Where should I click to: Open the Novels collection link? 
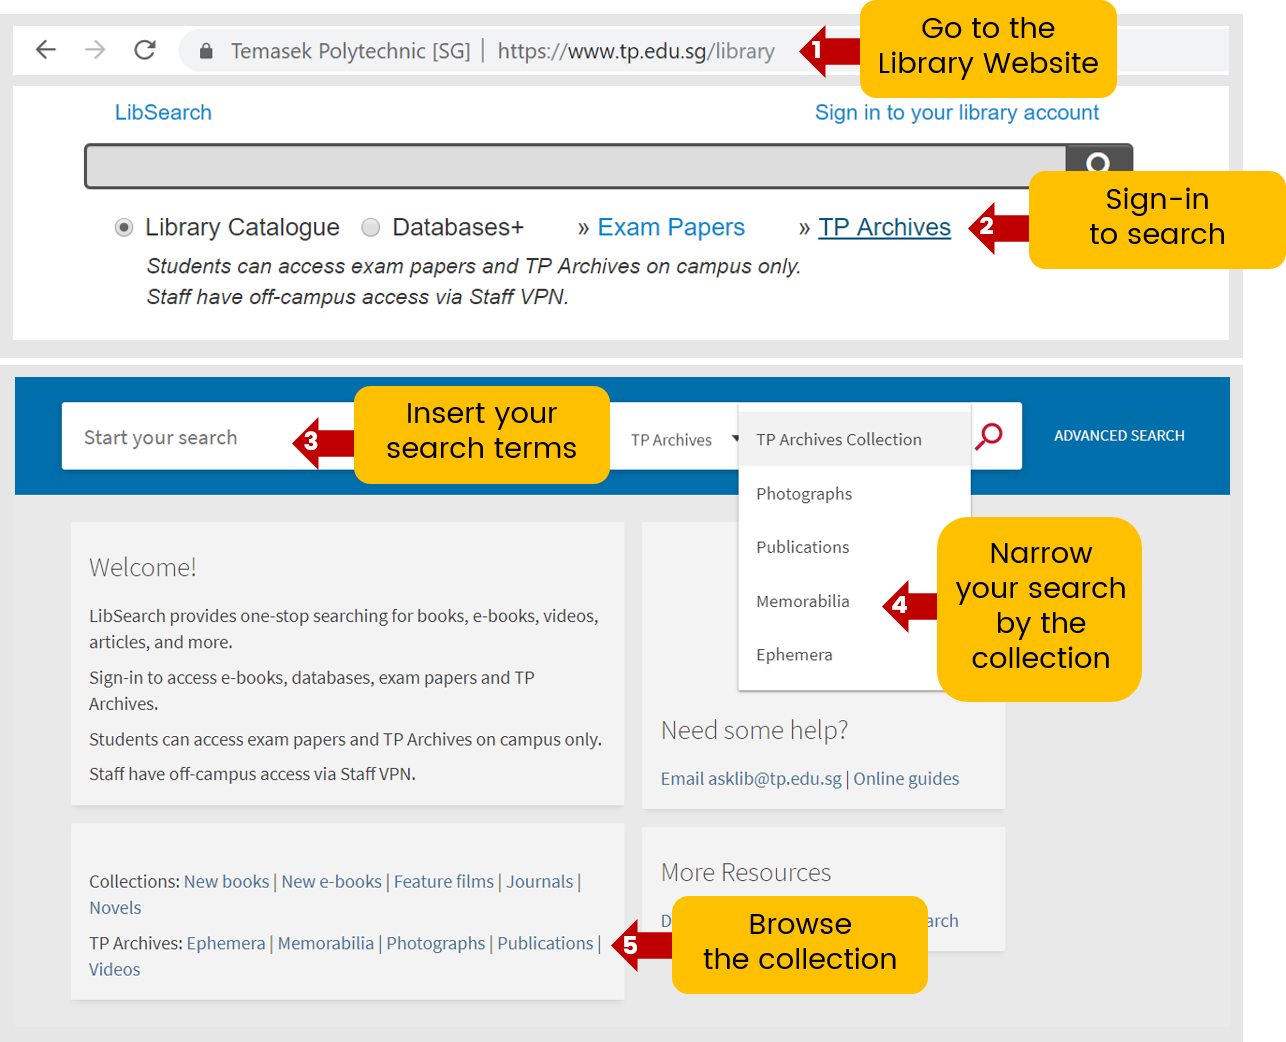point(115,908)
